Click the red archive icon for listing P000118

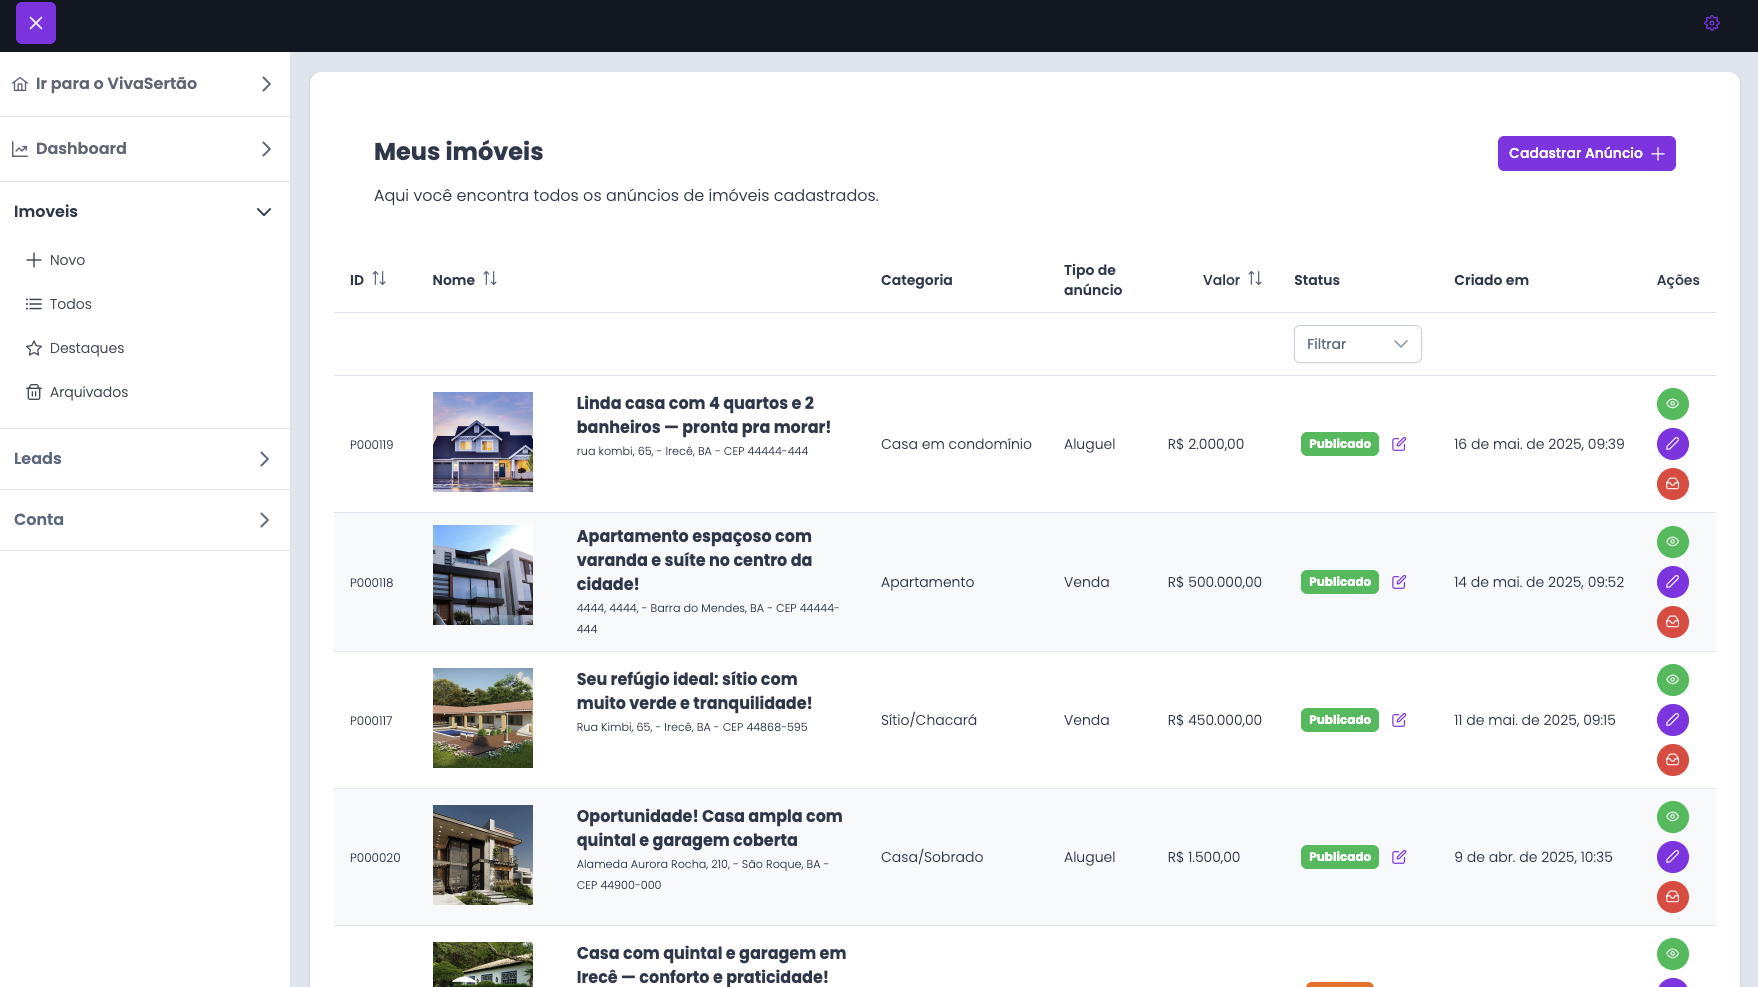pos(1672,622)
